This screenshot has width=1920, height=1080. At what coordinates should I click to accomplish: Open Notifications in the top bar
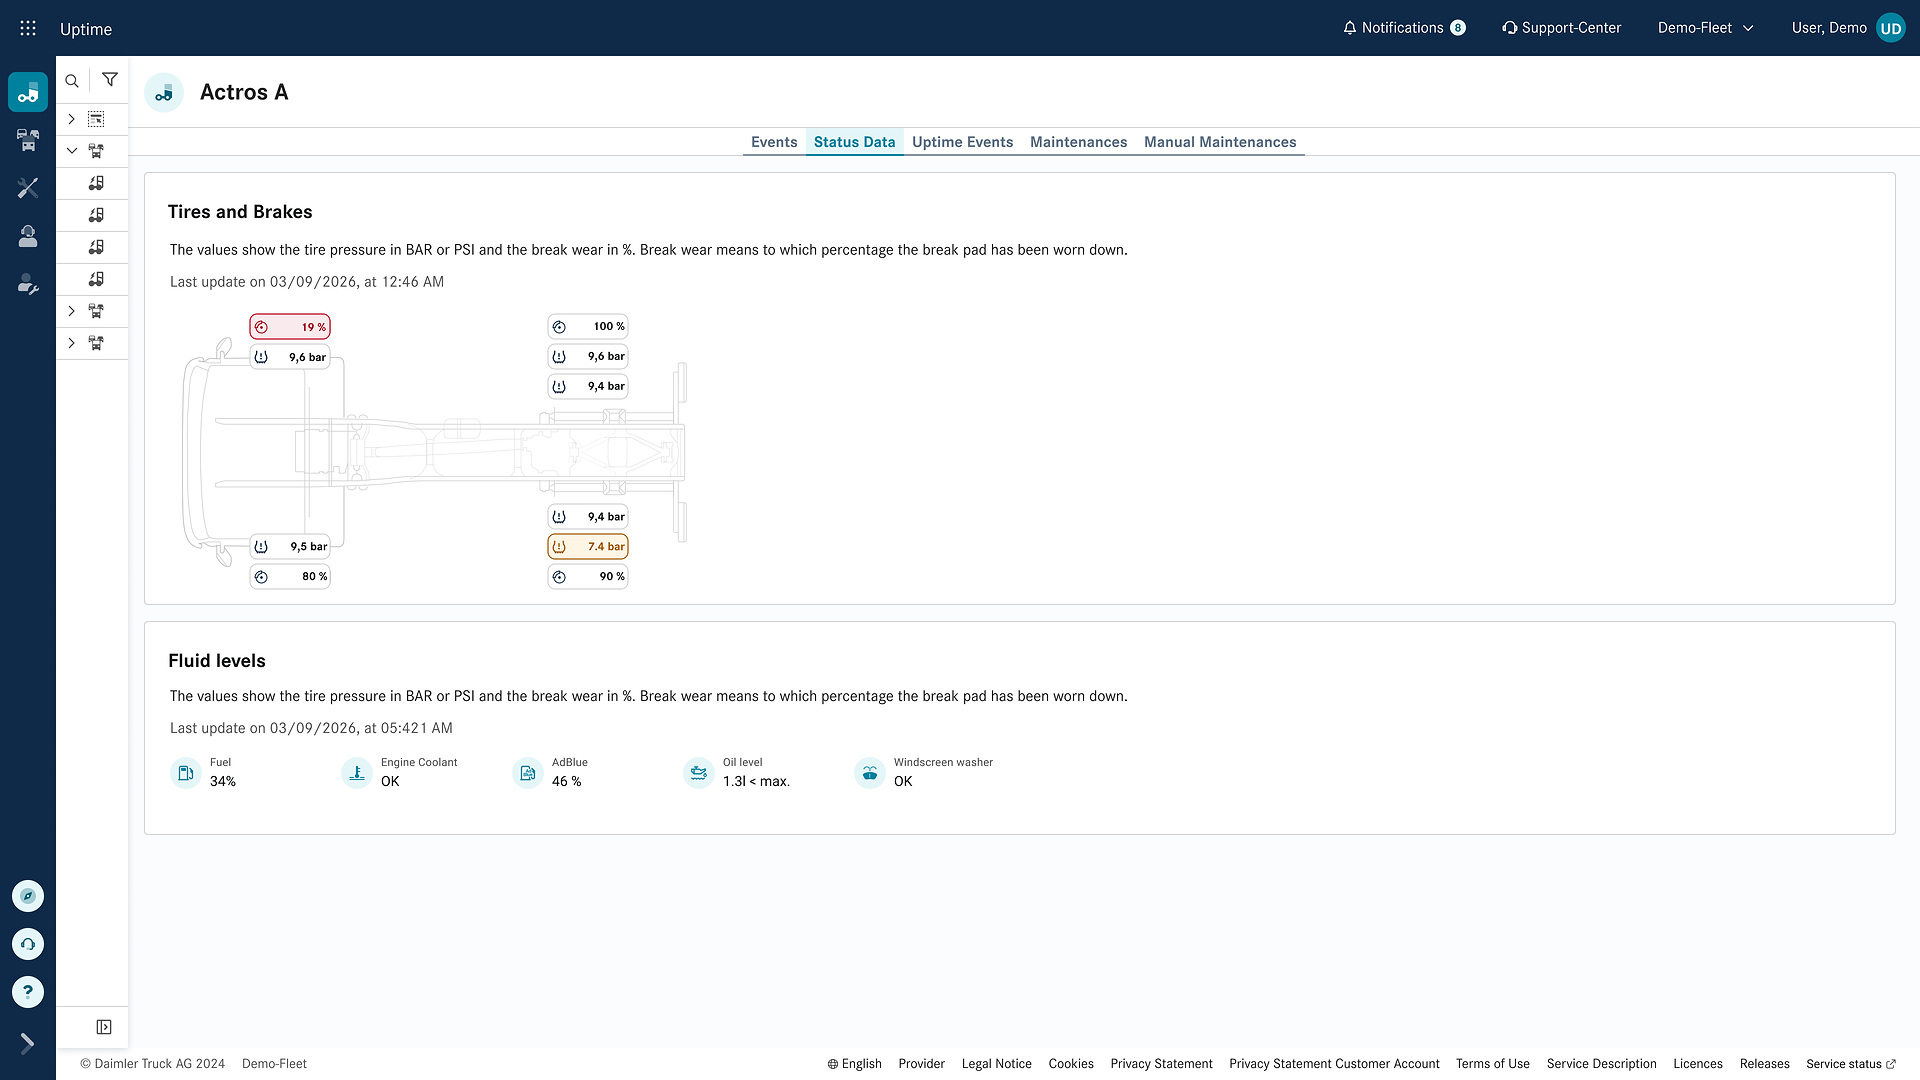1404,28
